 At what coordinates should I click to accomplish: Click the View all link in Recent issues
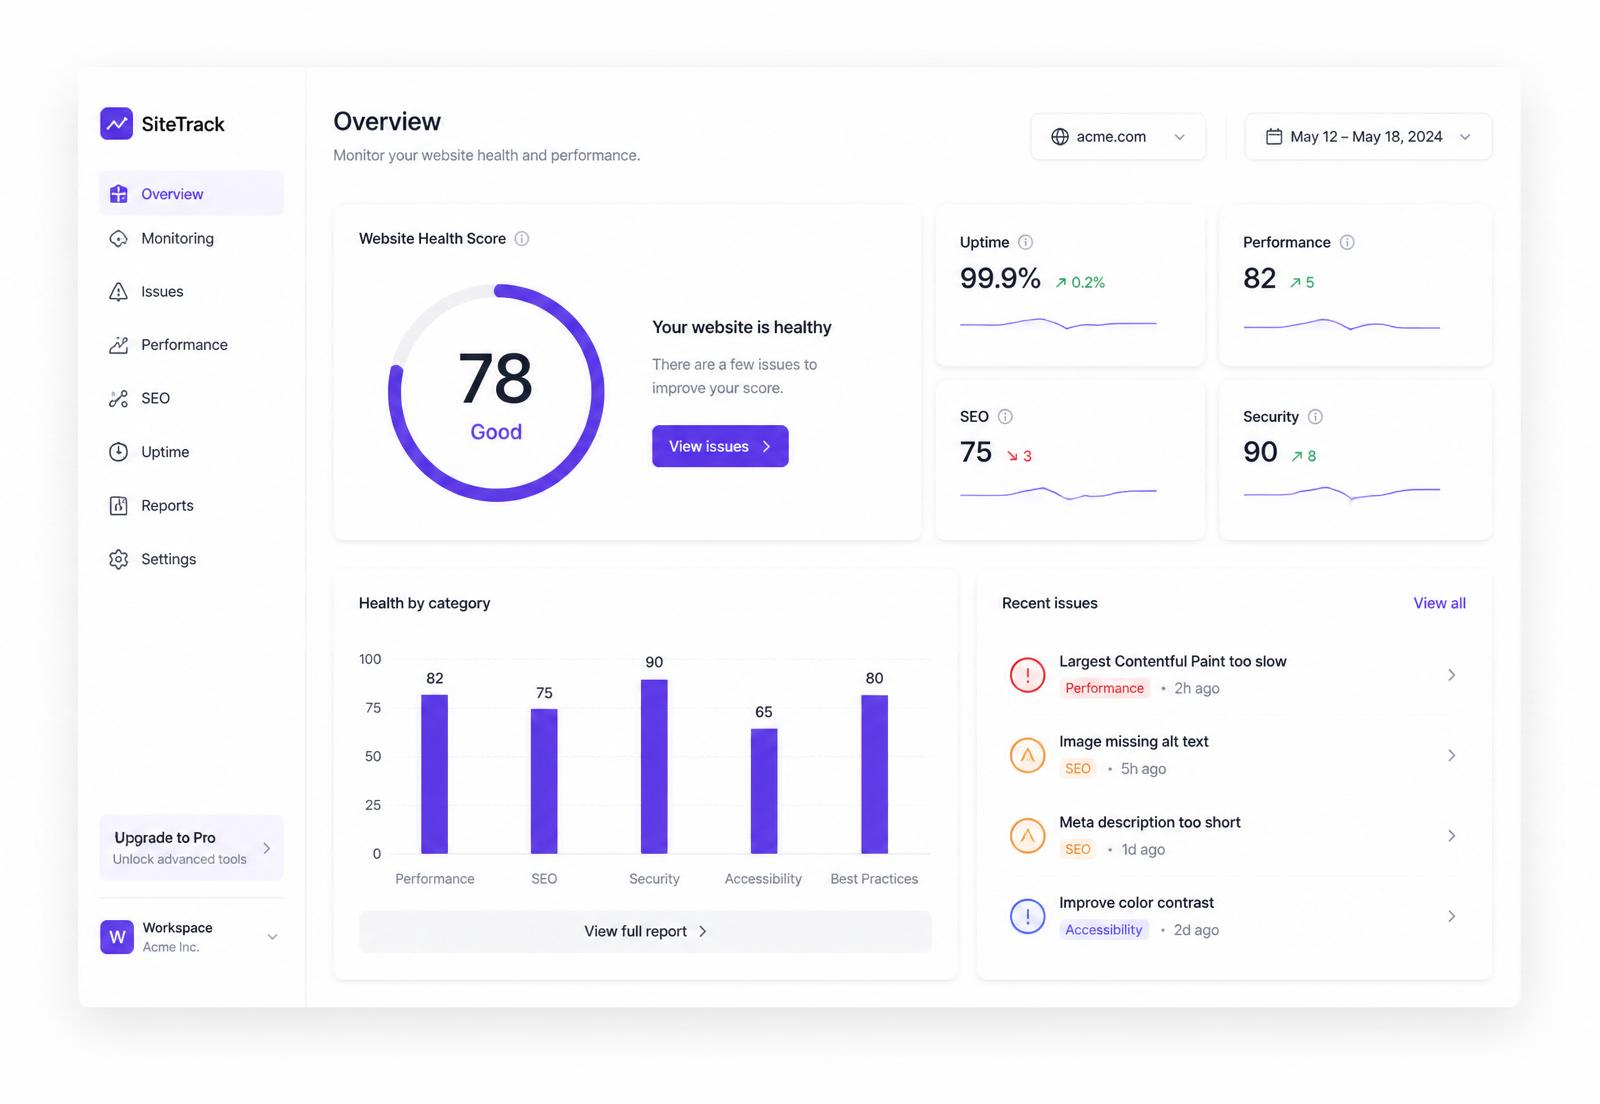tap(1439, 603)
